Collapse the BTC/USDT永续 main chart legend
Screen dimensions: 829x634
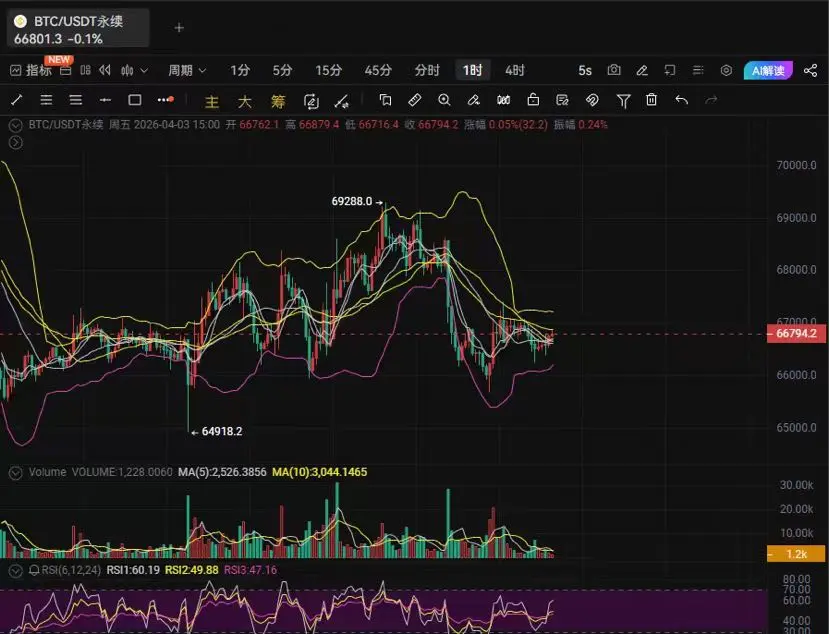click(16, 125)
